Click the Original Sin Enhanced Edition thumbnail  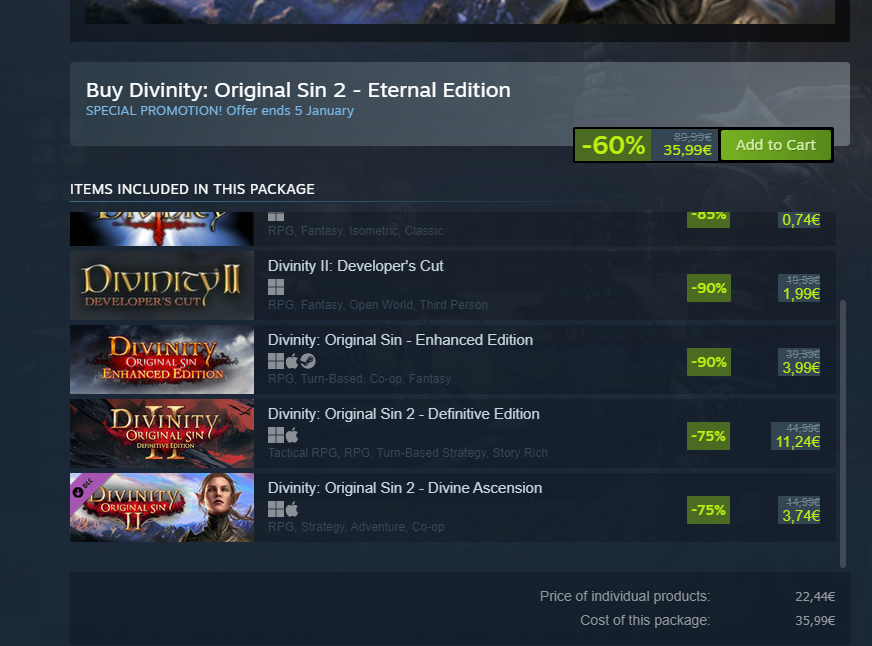162,359
